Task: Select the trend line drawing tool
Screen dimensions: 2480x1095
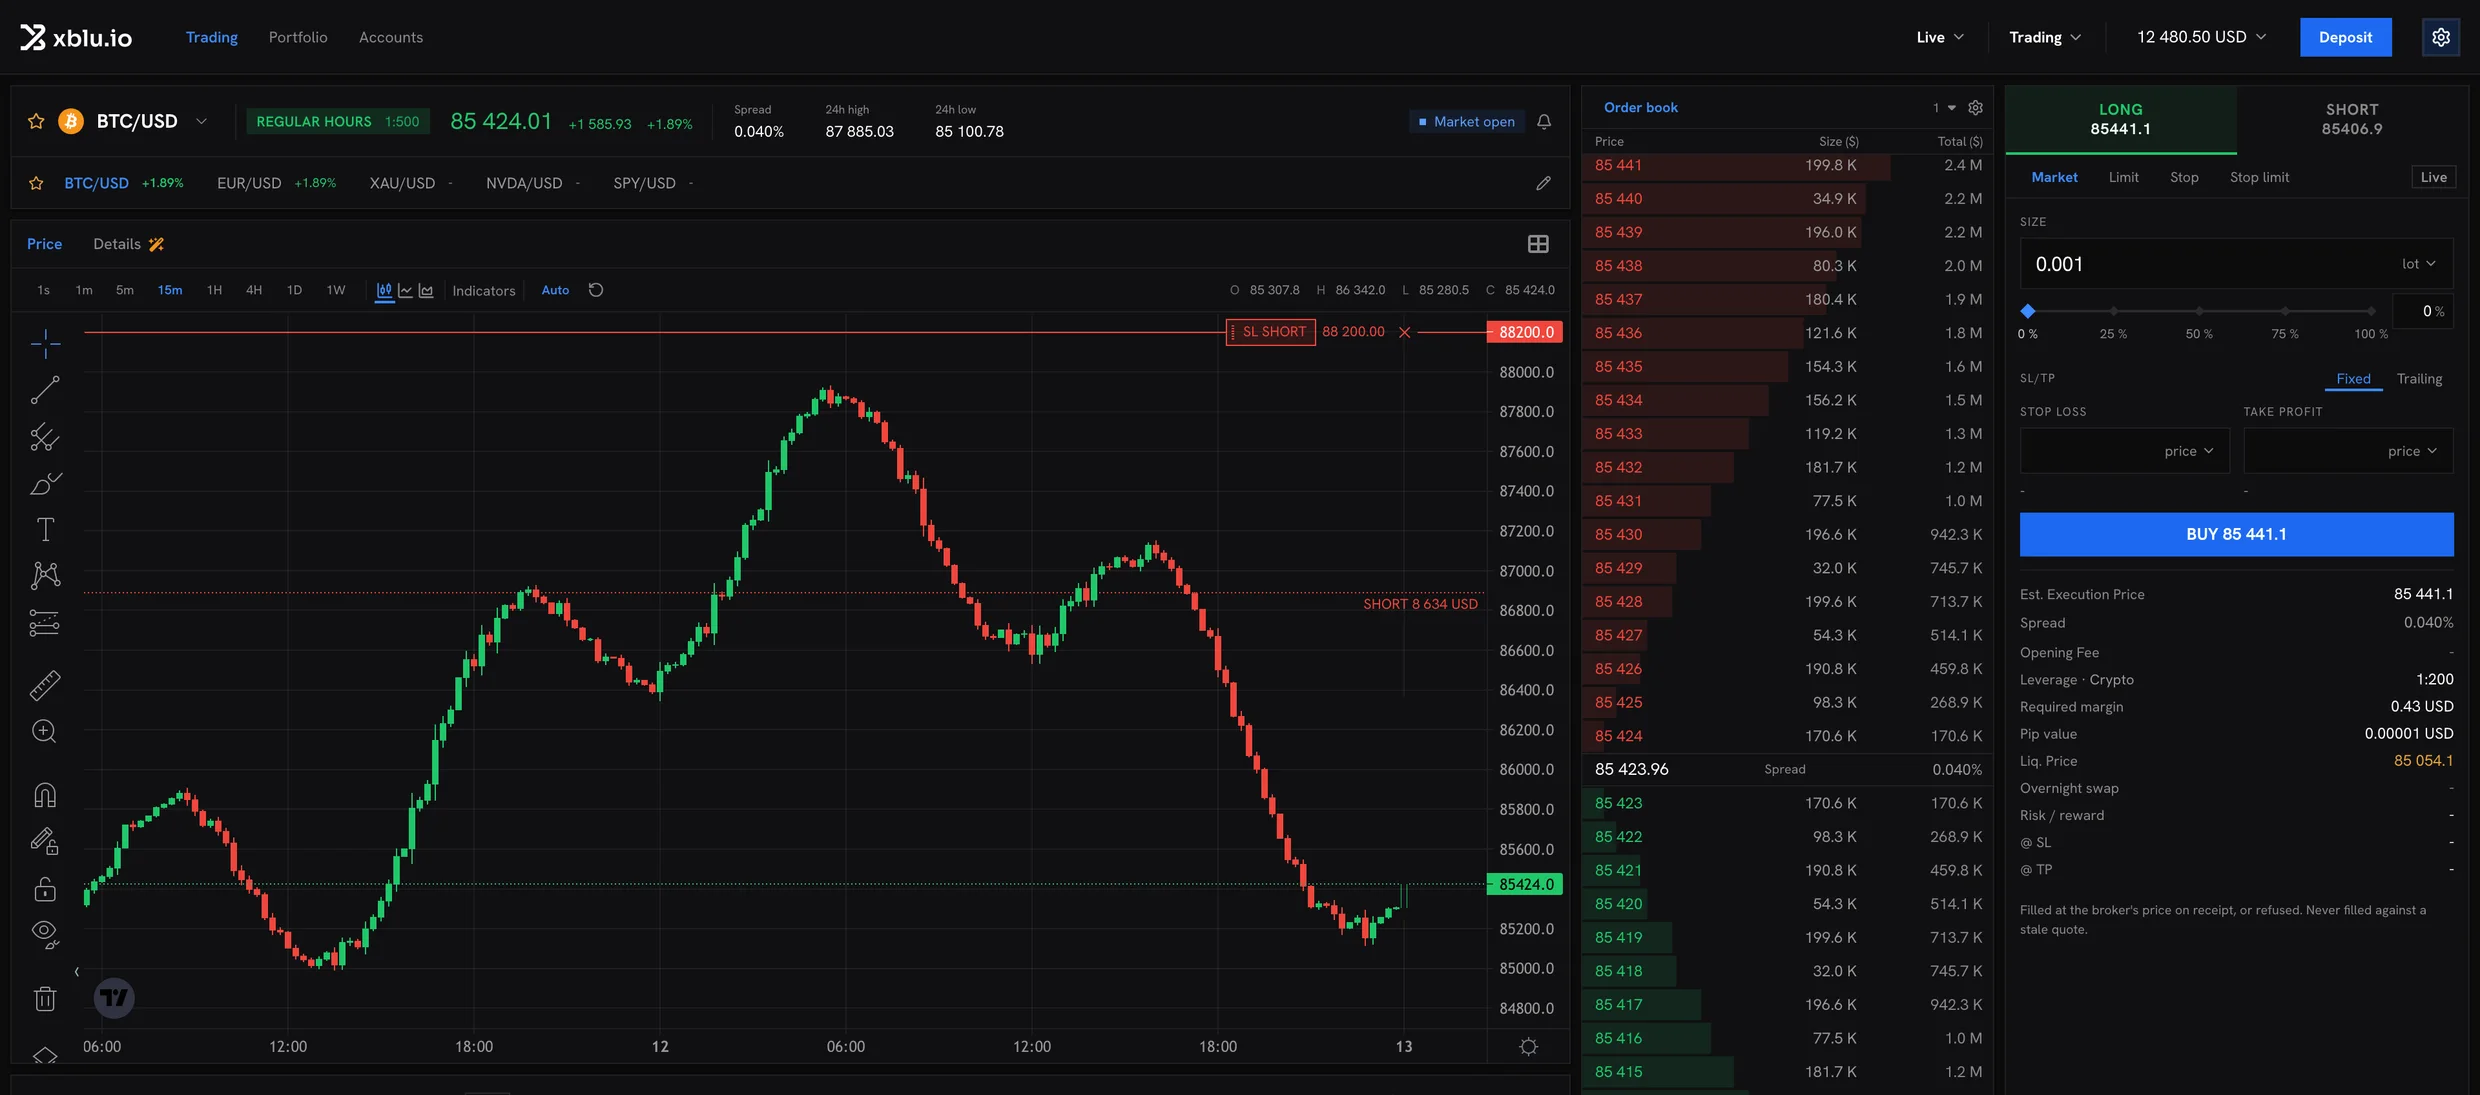Action: [45, 390]
